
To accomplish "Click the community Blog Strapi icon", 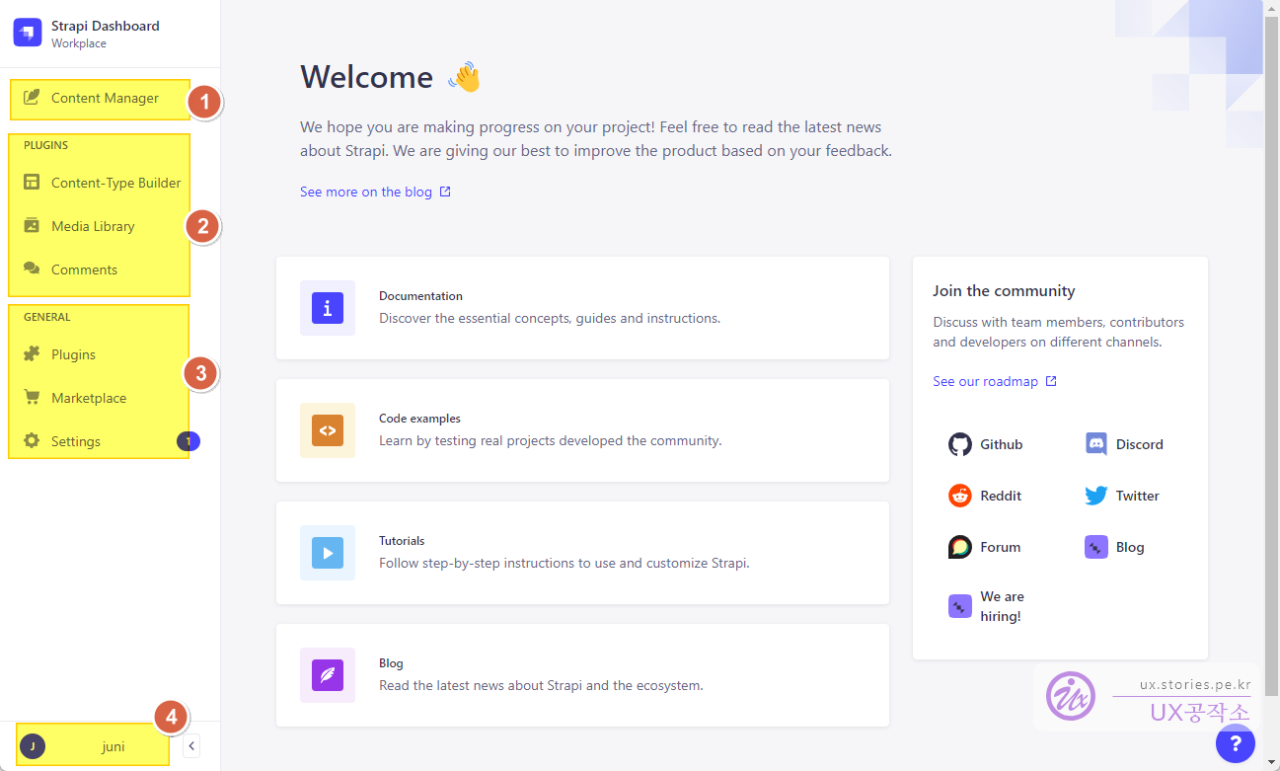I will pos(1096,547).
